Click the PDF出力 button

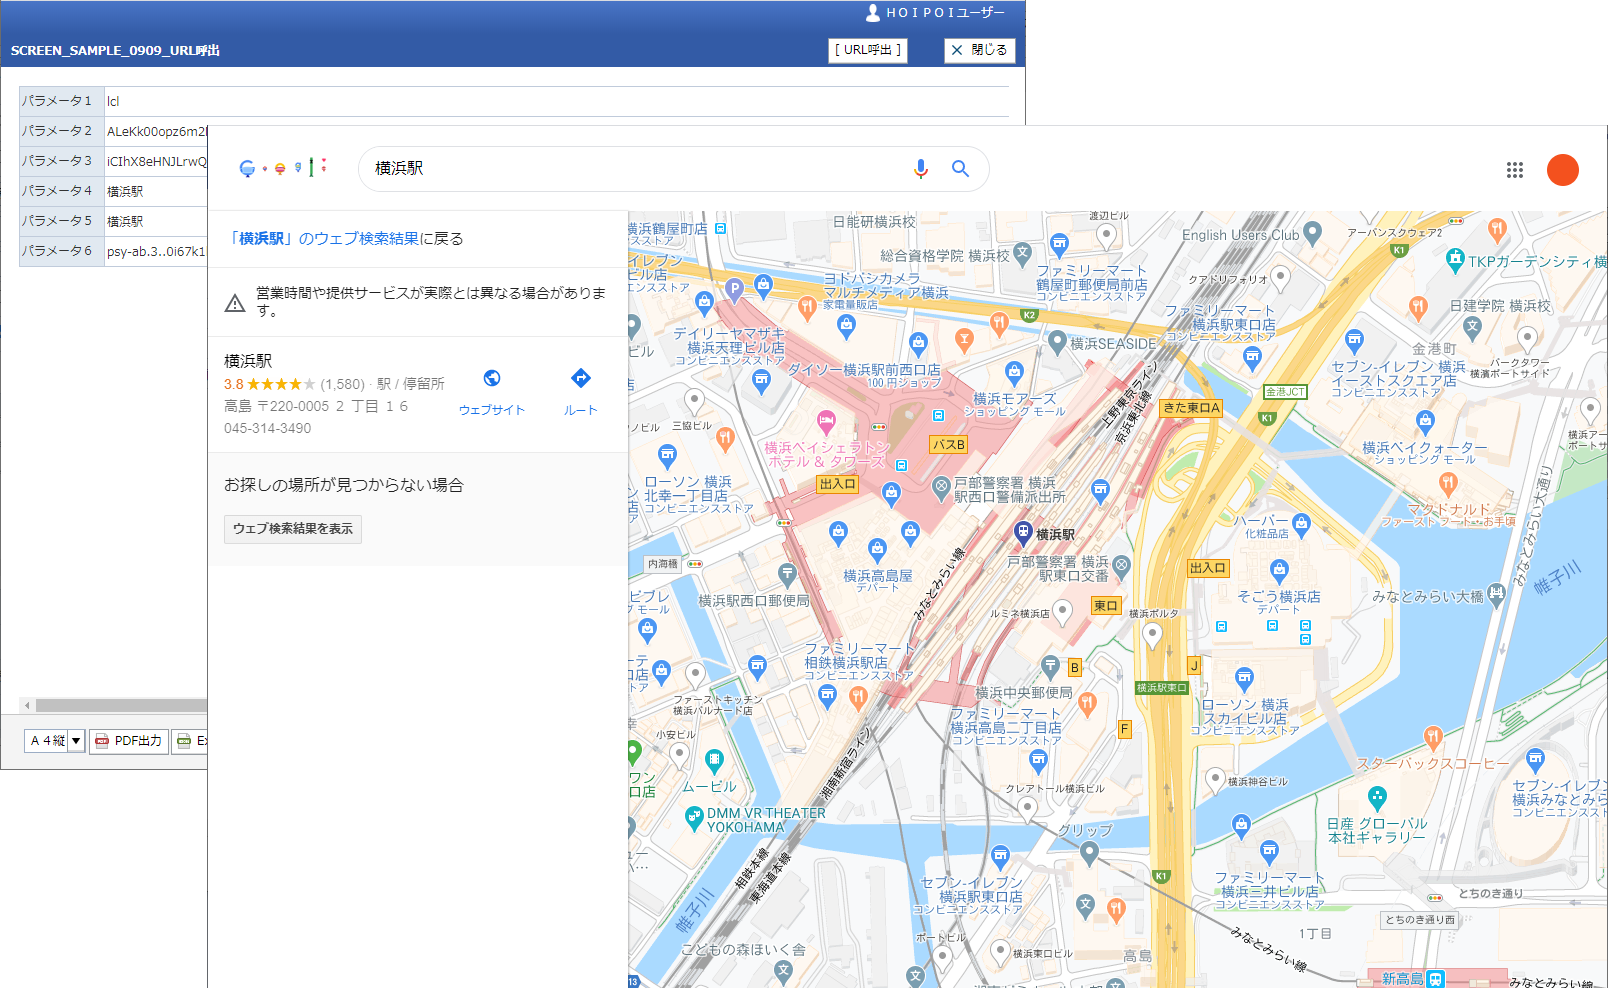[x=129, y=741]
